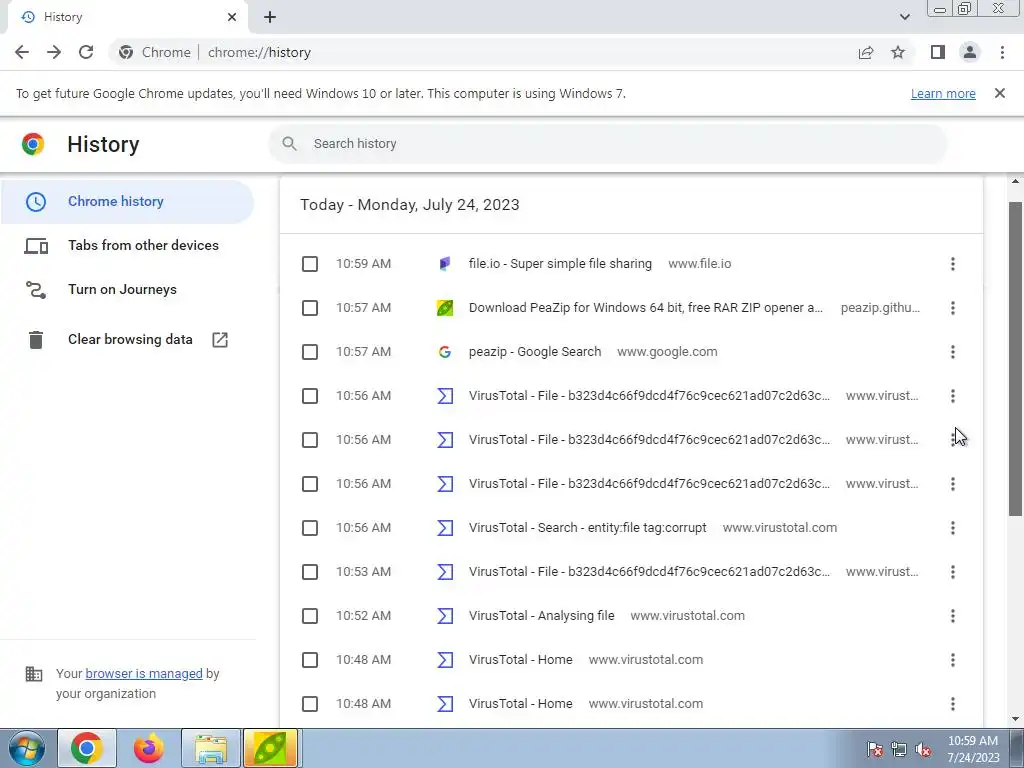Tick checkbox for first 10:56 AM VirusTotal File
1024x768 pixels.
[x=310, y=396]
